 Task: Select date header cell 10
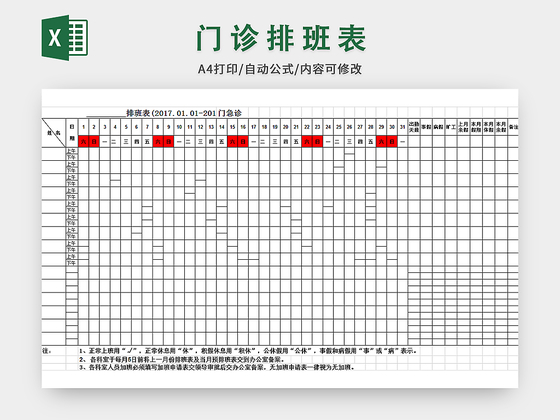pos(179,127)
